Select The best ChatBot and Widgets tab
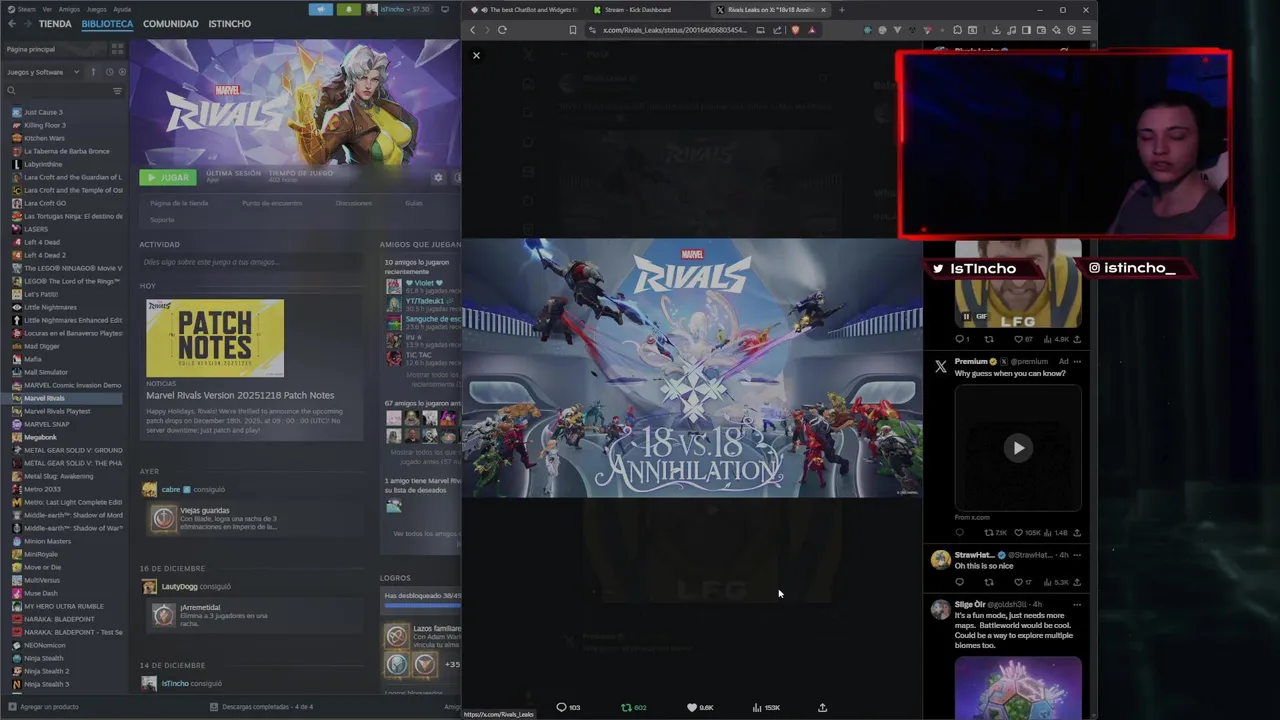 527,10
